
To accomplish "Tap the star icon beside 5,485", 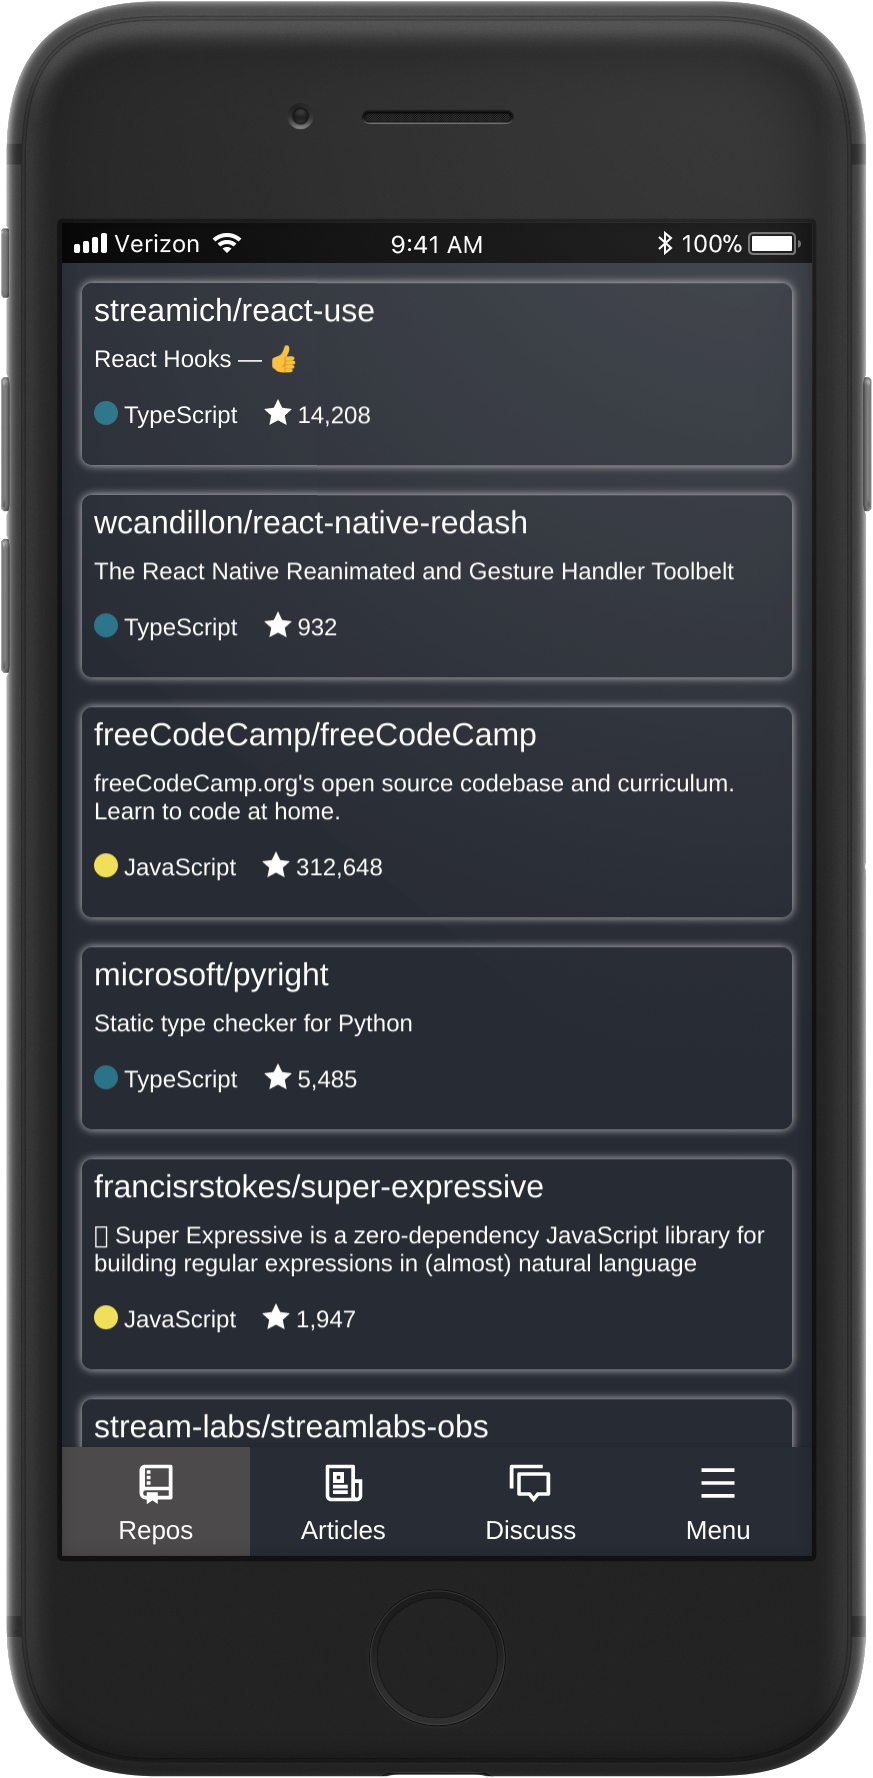I will pyautogui.click(x=278, y=1077).
